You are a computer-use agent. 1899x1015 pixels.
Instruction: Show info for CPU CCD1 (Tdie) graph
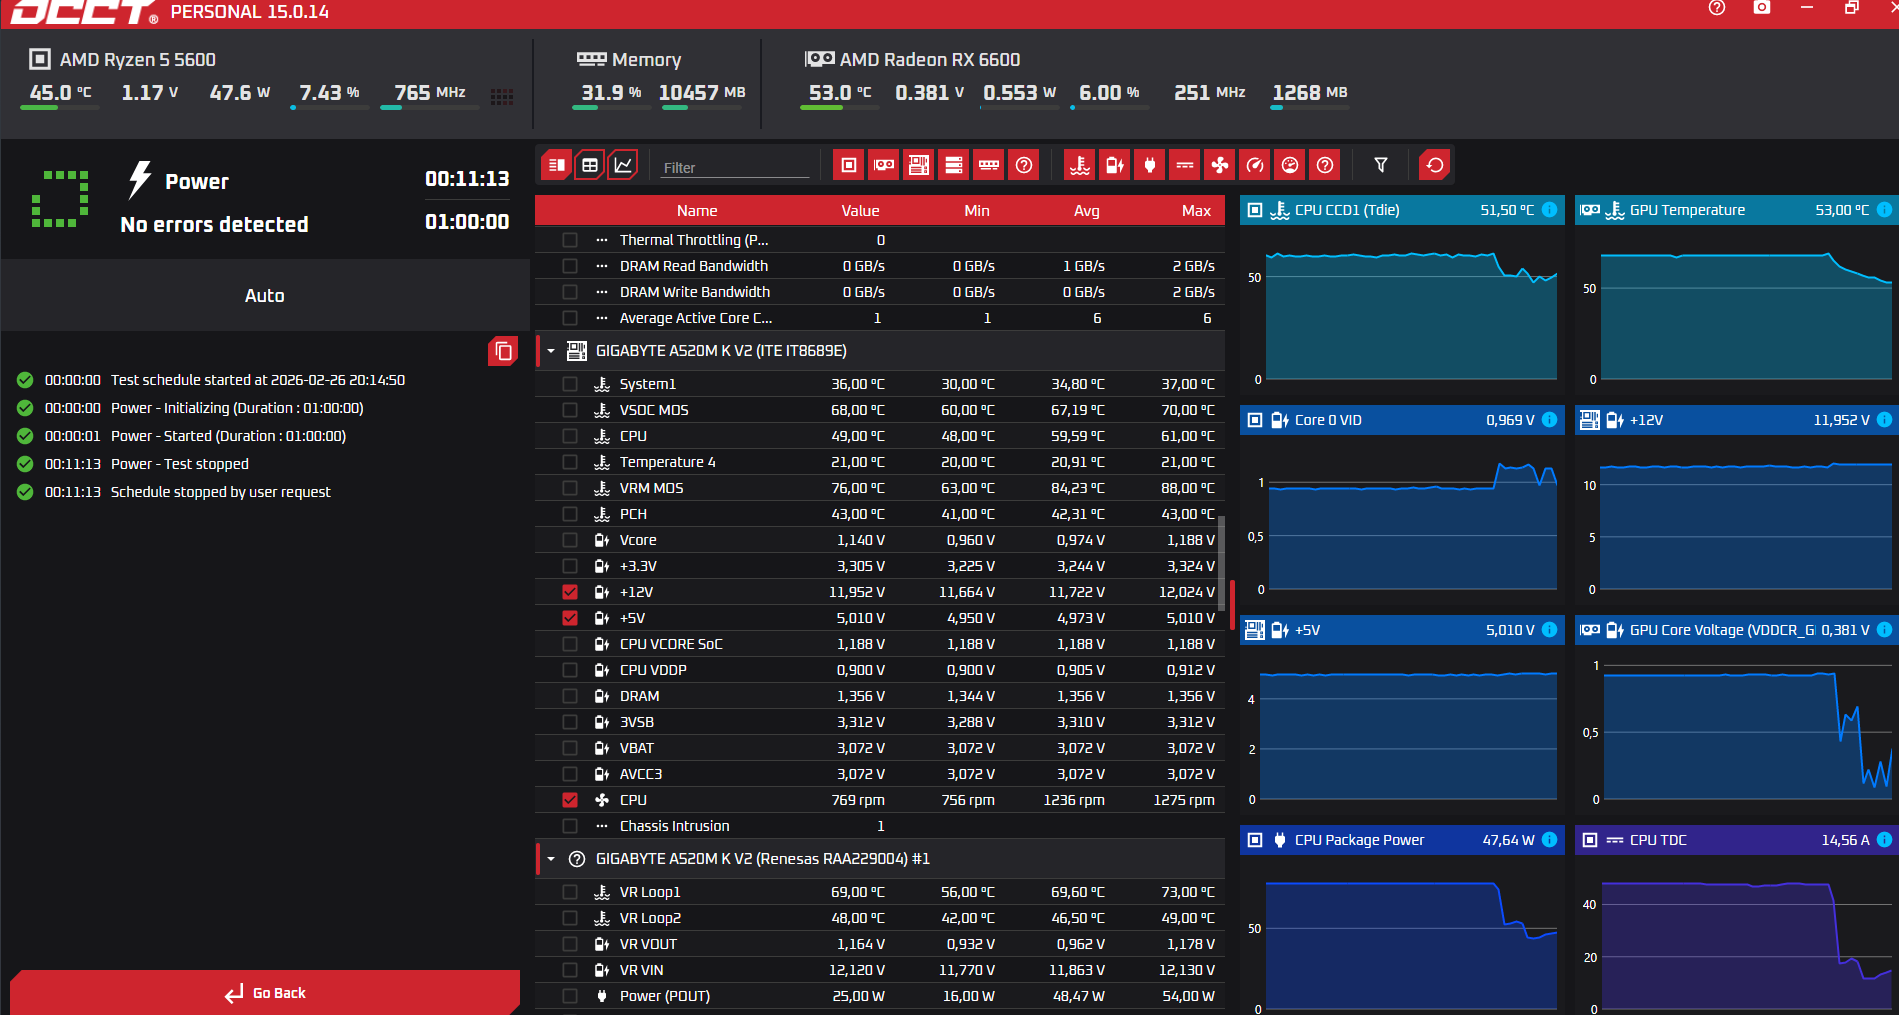point(1549,210)
